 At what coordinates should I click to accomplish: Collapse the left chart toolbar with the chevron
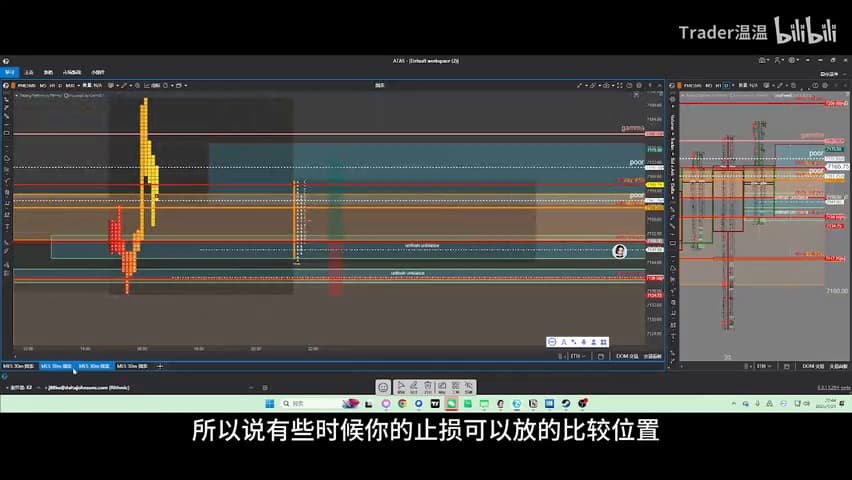(x=659, y=85)
